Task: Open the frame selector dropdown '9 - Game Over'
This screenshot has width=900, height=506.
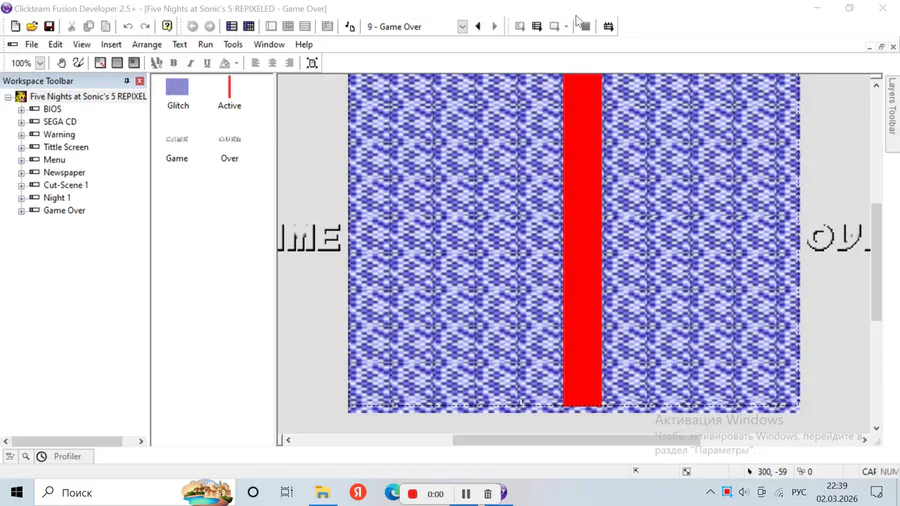Action: (x=462, y=26)
